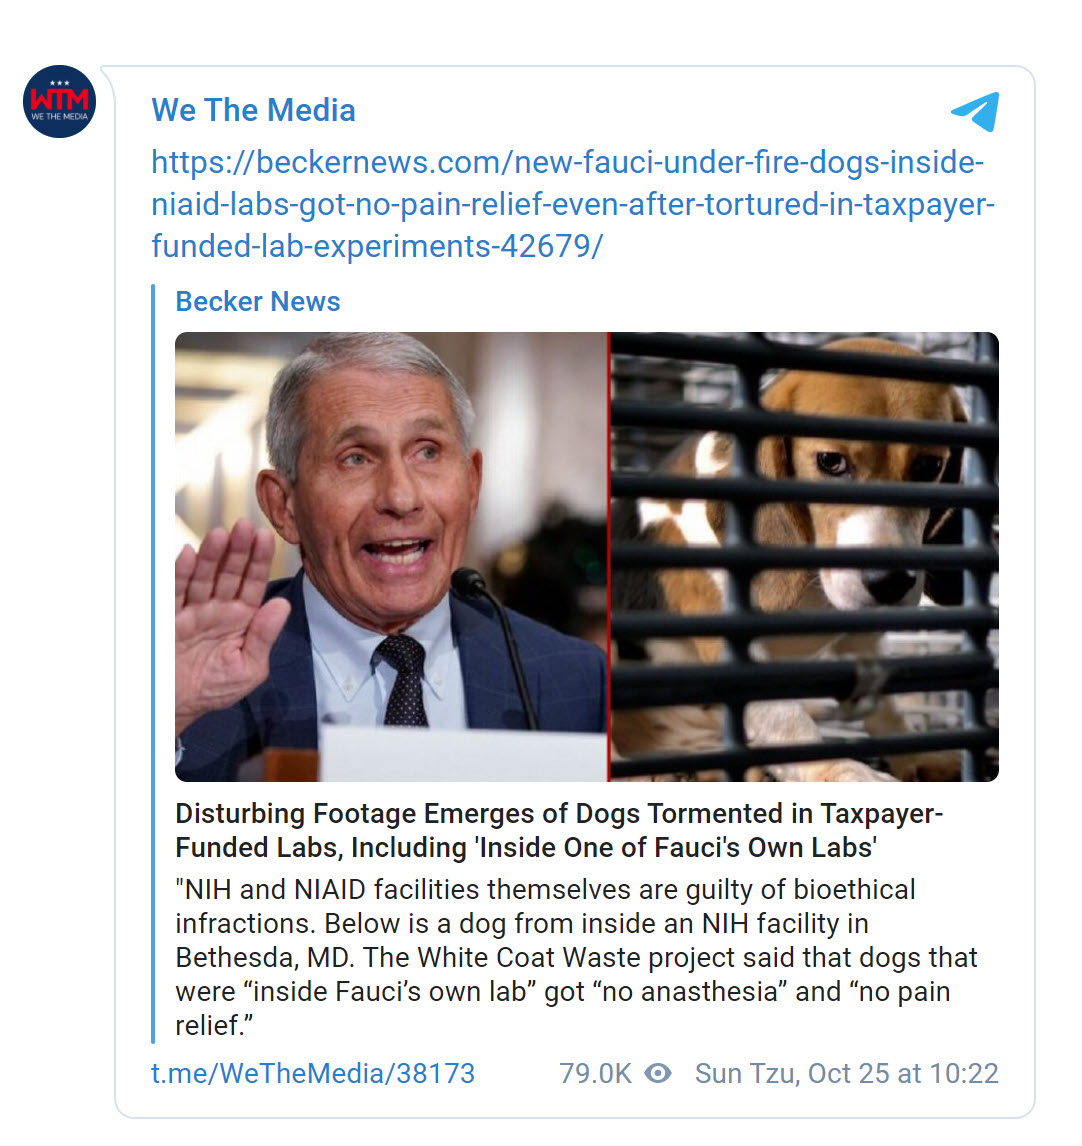Viewport: 1082px width, 1146px height.
Task: Open the t.me/WeTheMedia/38173 post link
Action: point(313,1073)
